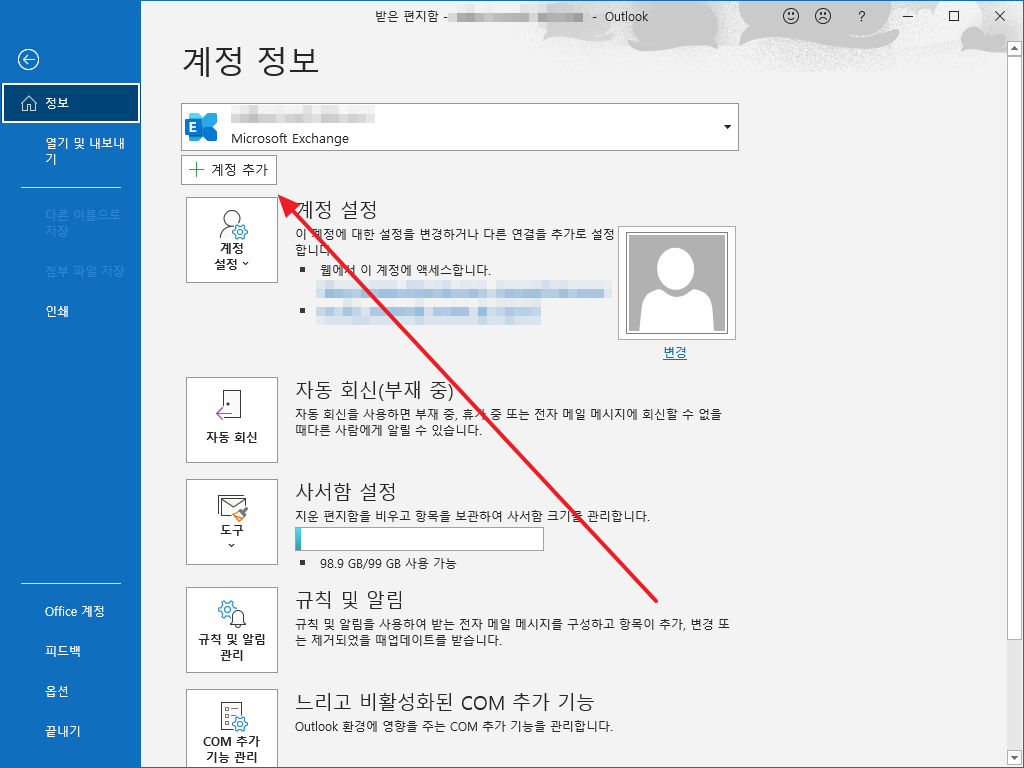1024x768 pixels.
Task: Click the 규칙 및 알림 heading
Action: pyautogui.click(x=349, y=599)
